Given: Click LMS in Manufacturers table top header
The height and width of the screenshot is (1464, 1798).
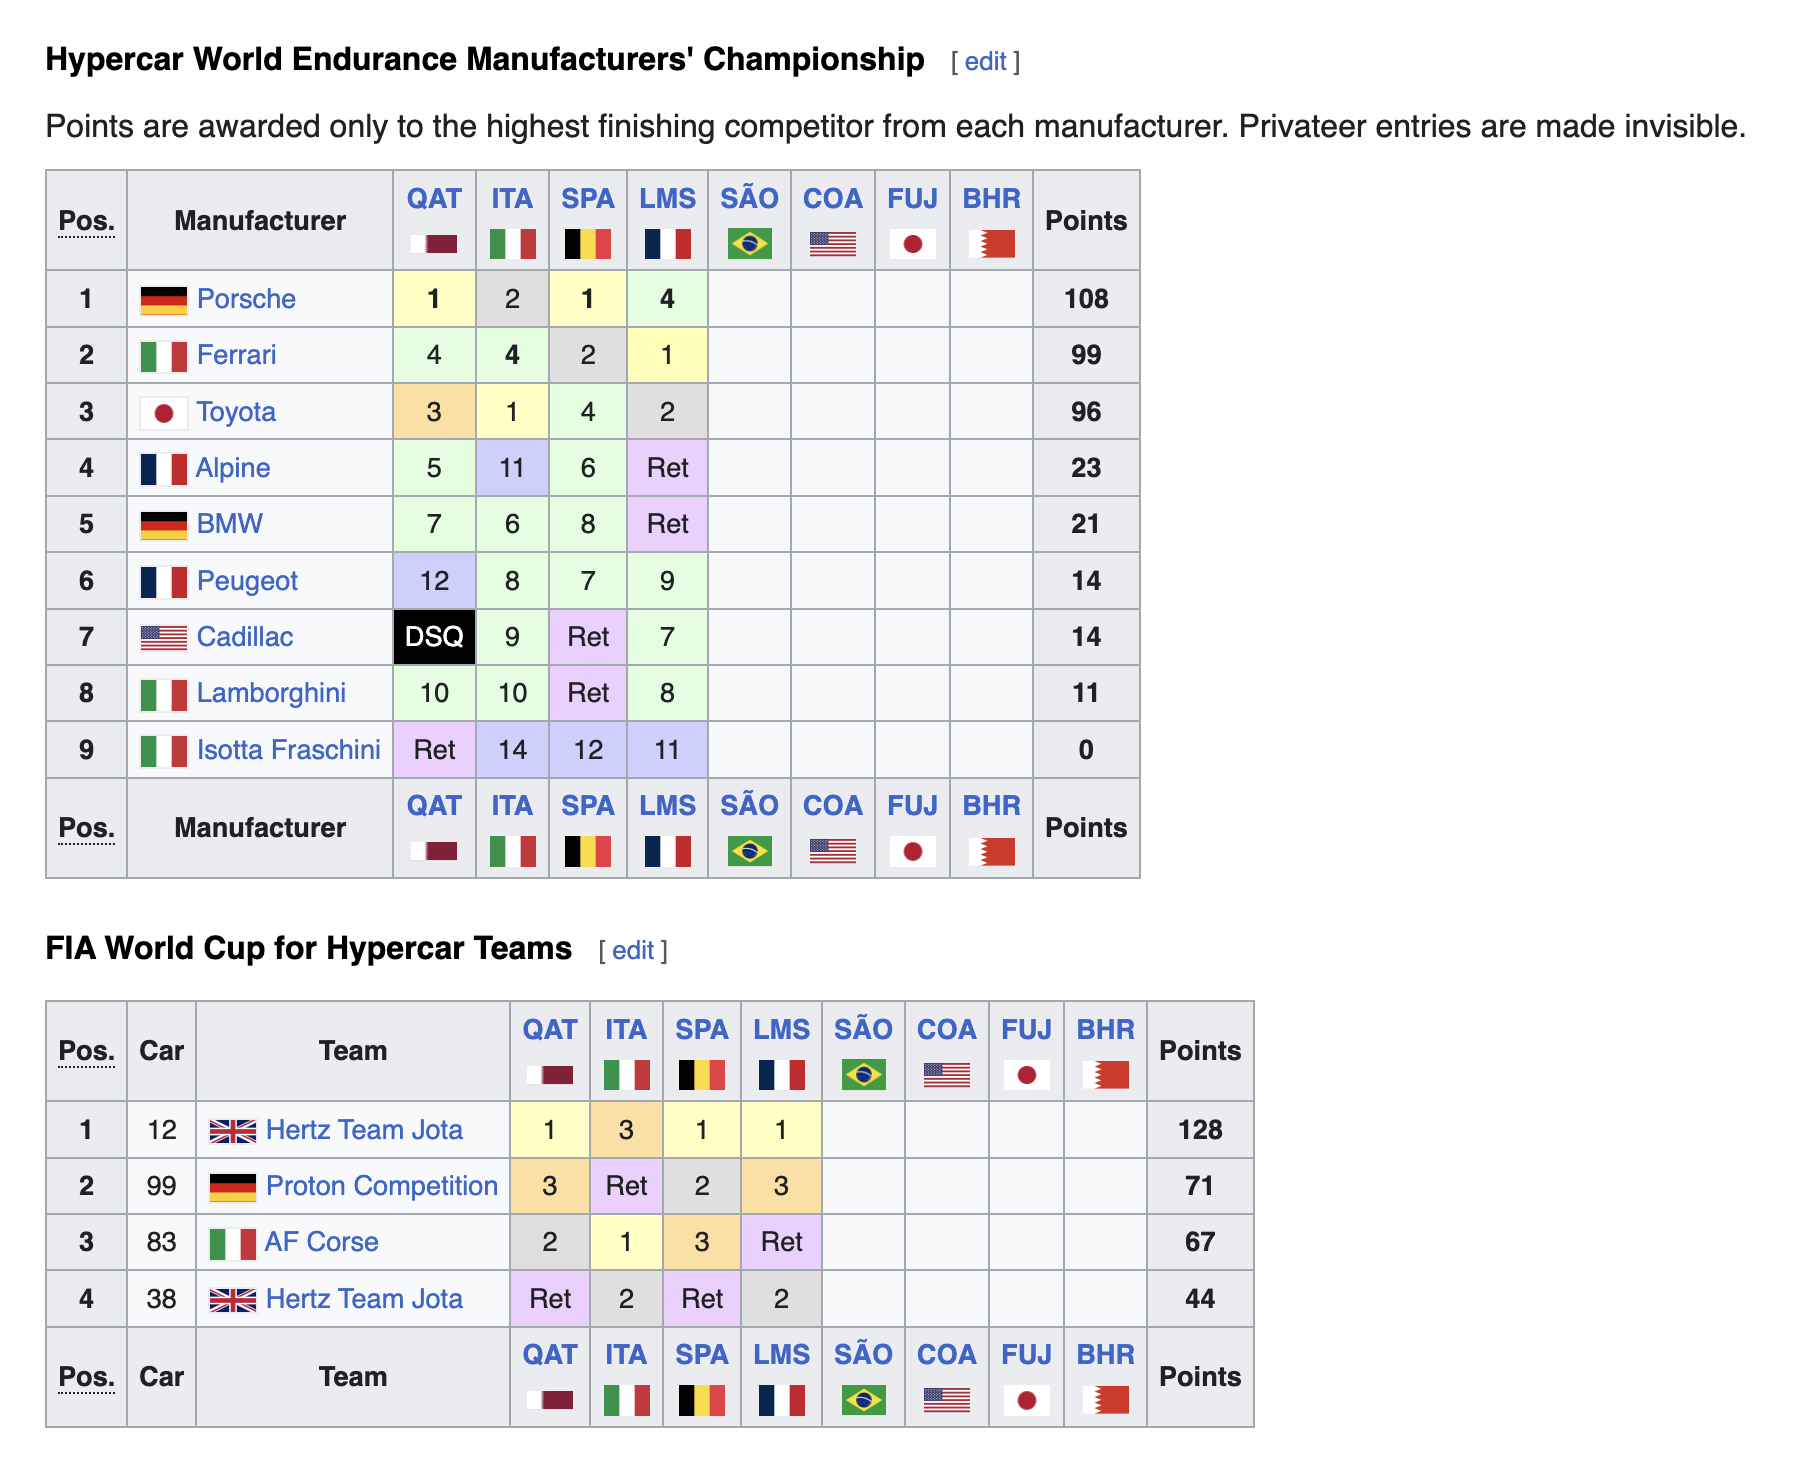Looking at the screenshot, I should 667,199.
